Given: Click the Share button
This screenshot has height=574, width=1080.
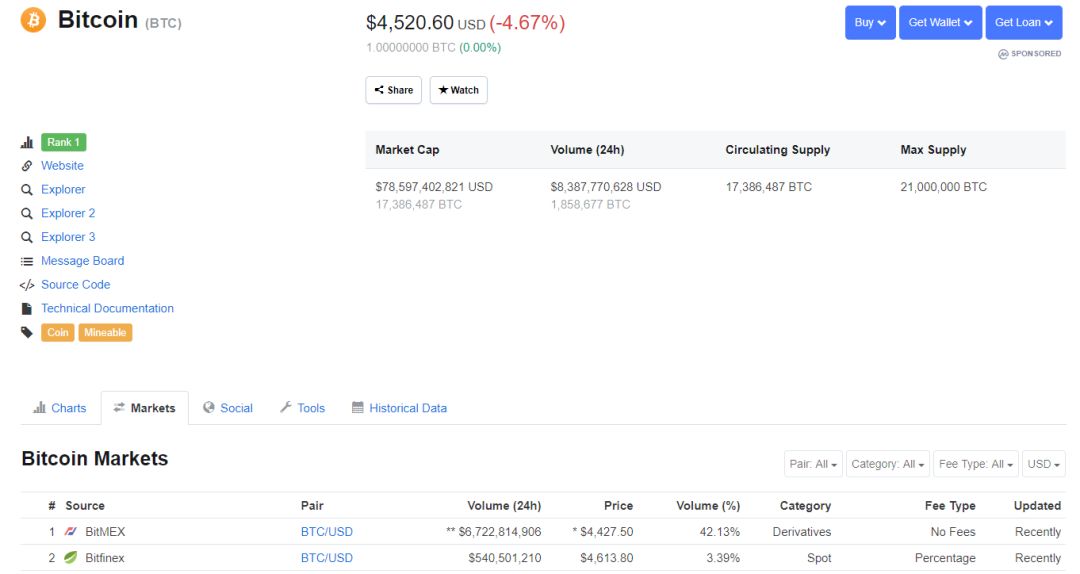Looking at the screenshot, I should 393,90.
